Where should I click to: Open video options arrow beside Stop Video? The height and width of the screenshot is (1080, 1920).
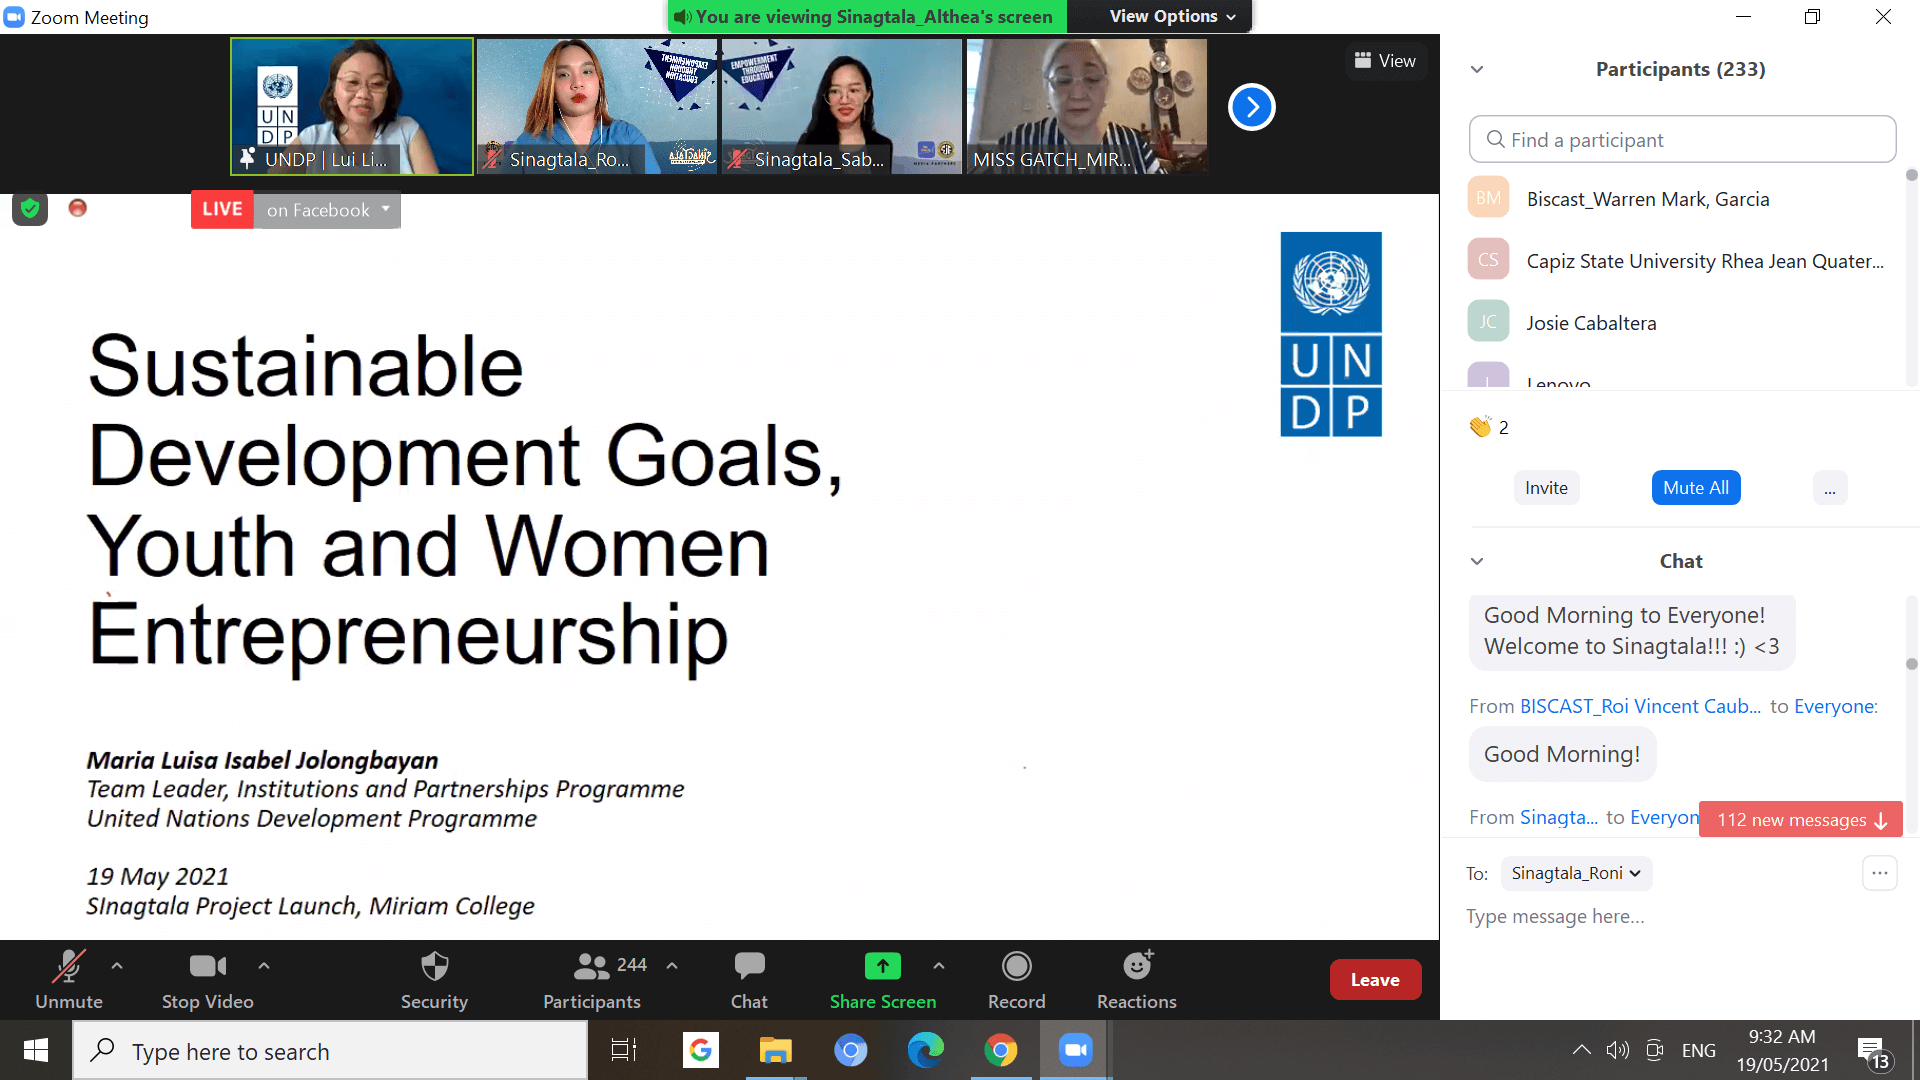coord(264,966)
